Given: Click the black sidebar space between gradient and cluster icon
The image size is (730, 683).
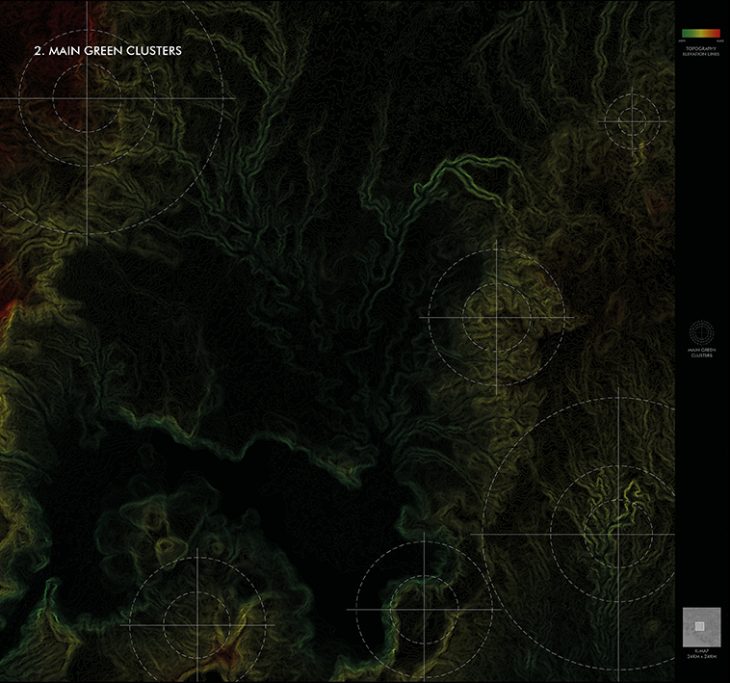Looking at the screenshot, I should tap(700, 180).
